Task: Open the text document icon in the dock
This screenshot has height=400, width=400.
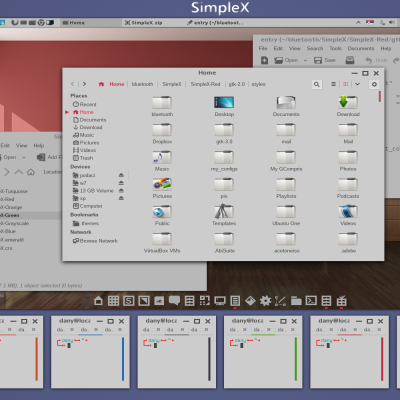Action: [235, 301]
